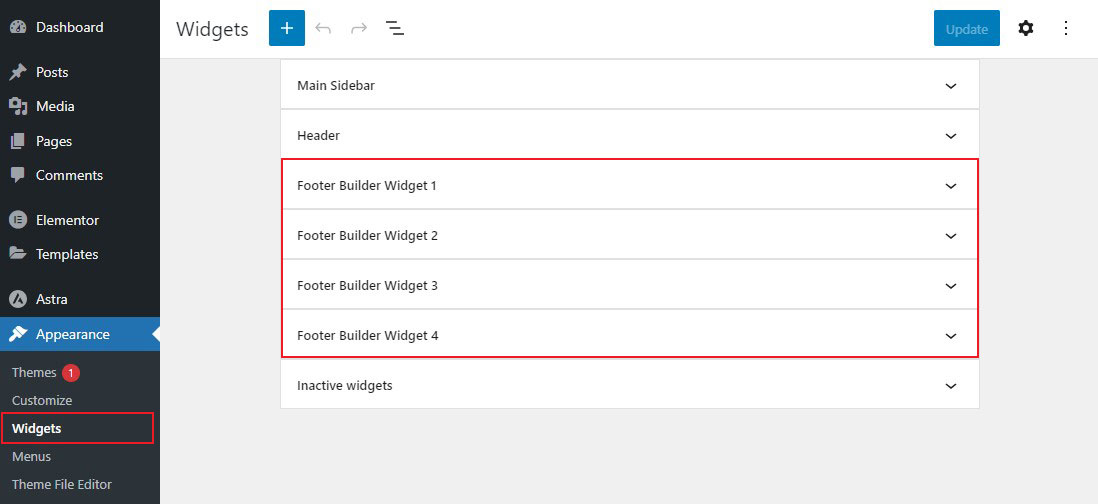Expand the Header widget area chevron
The height and width of the screenshot is (504, 1098).
pos(951,136)
